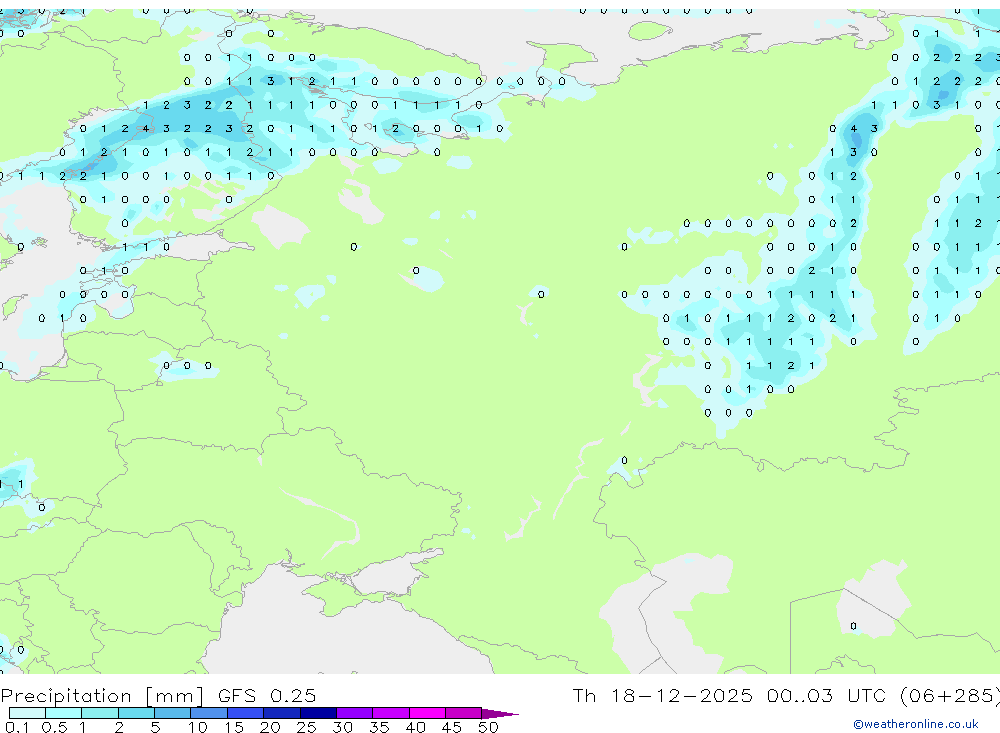Pick the legend swatch between 5 and 10

(173, 713)
